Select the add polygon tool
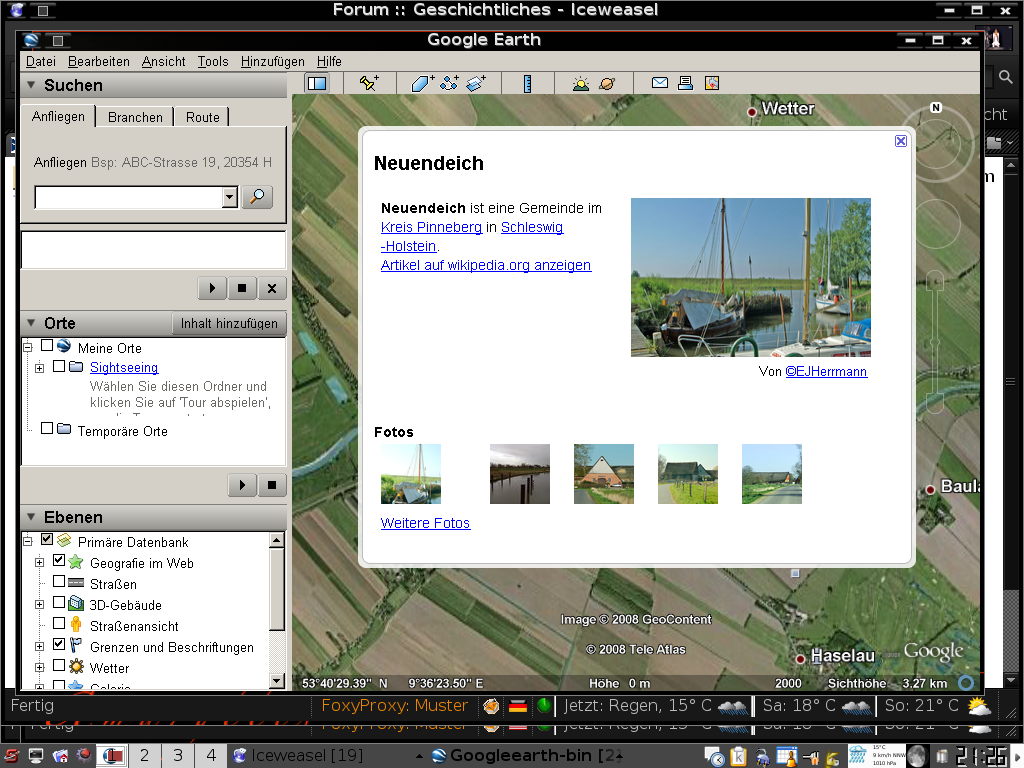This screenshot has height=768, width=1024. [x=422, y=84]
